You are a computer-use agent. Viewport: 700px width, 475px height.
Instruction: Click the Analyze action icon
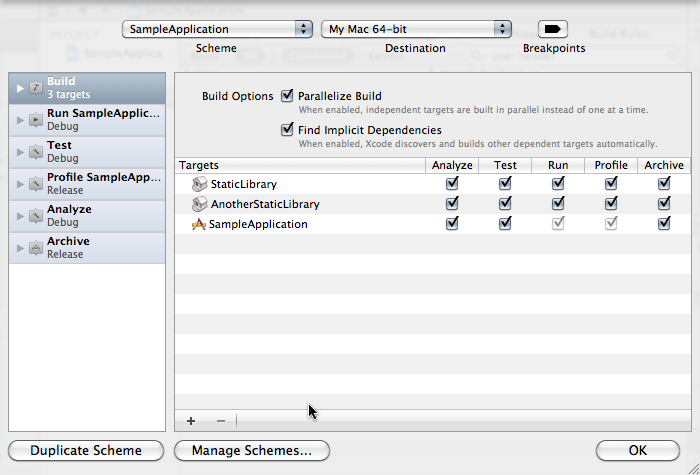pos(36,216)
